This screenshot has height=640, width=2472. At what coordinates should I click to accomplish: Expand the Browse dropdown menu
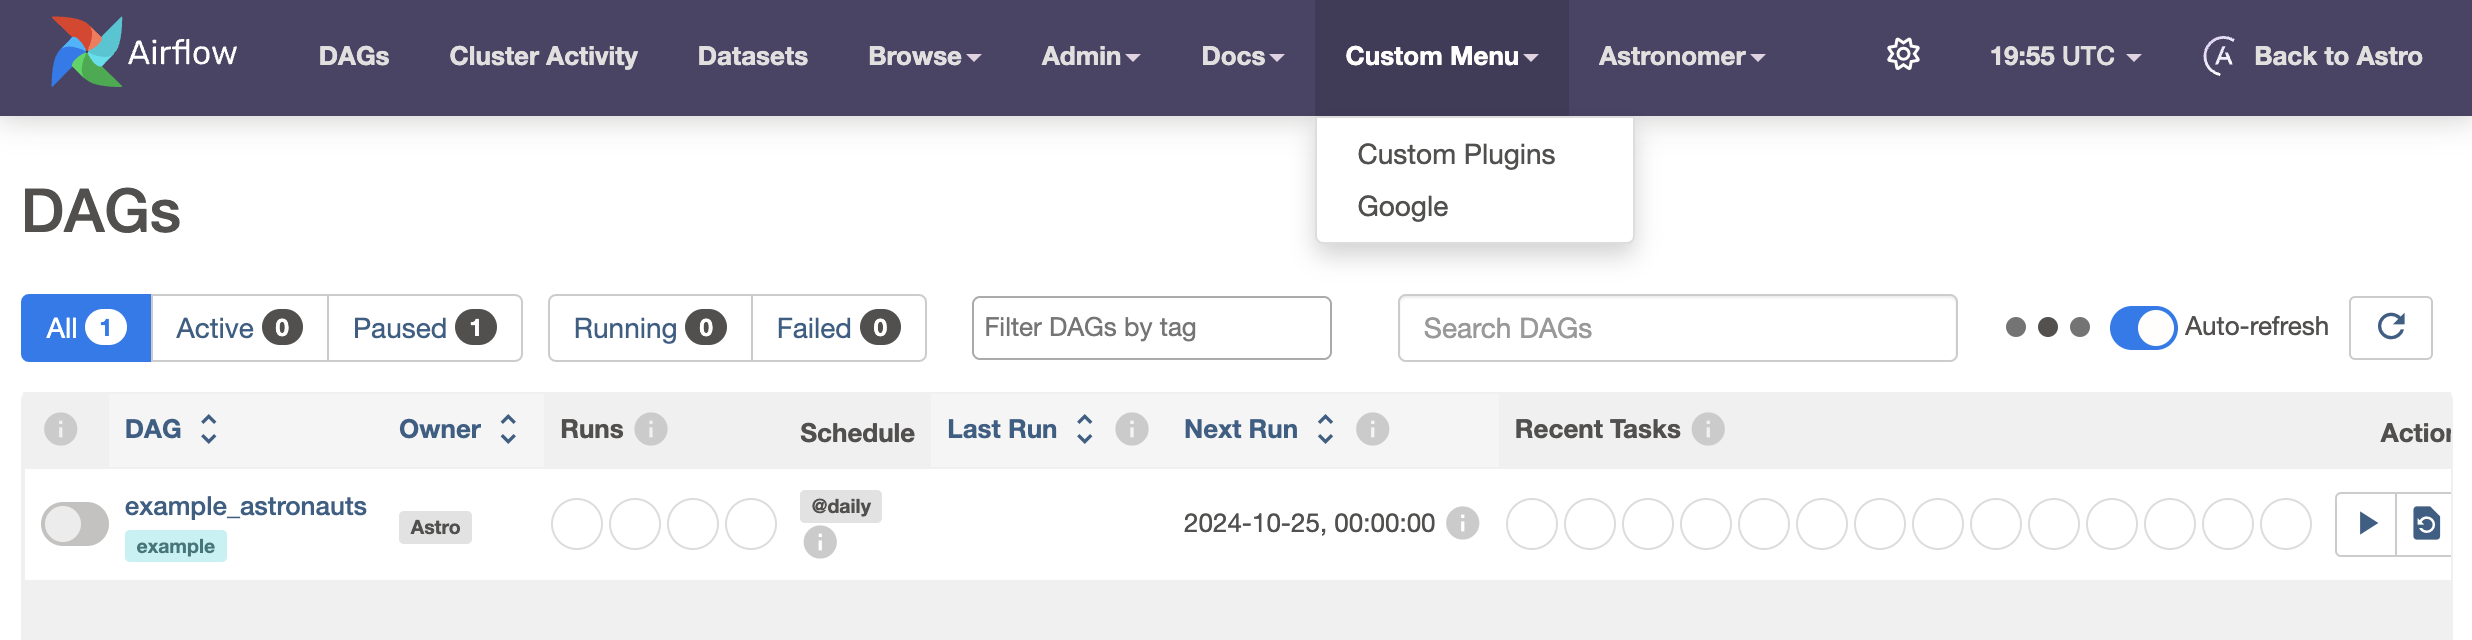tap(924, 56)
